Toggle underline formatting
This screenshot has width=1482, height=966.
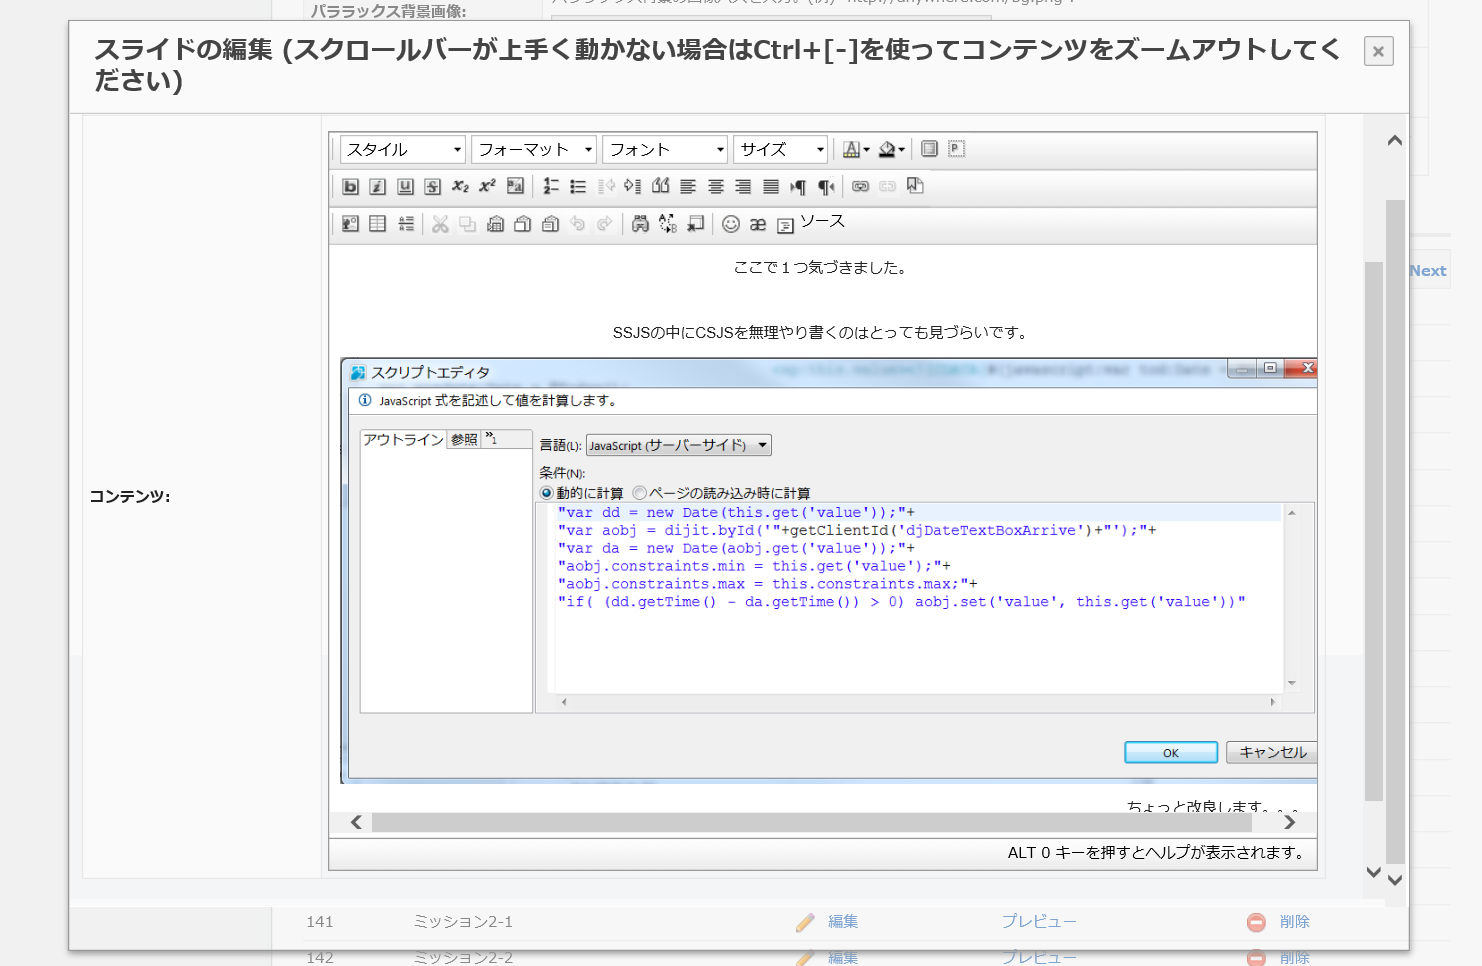405,186
